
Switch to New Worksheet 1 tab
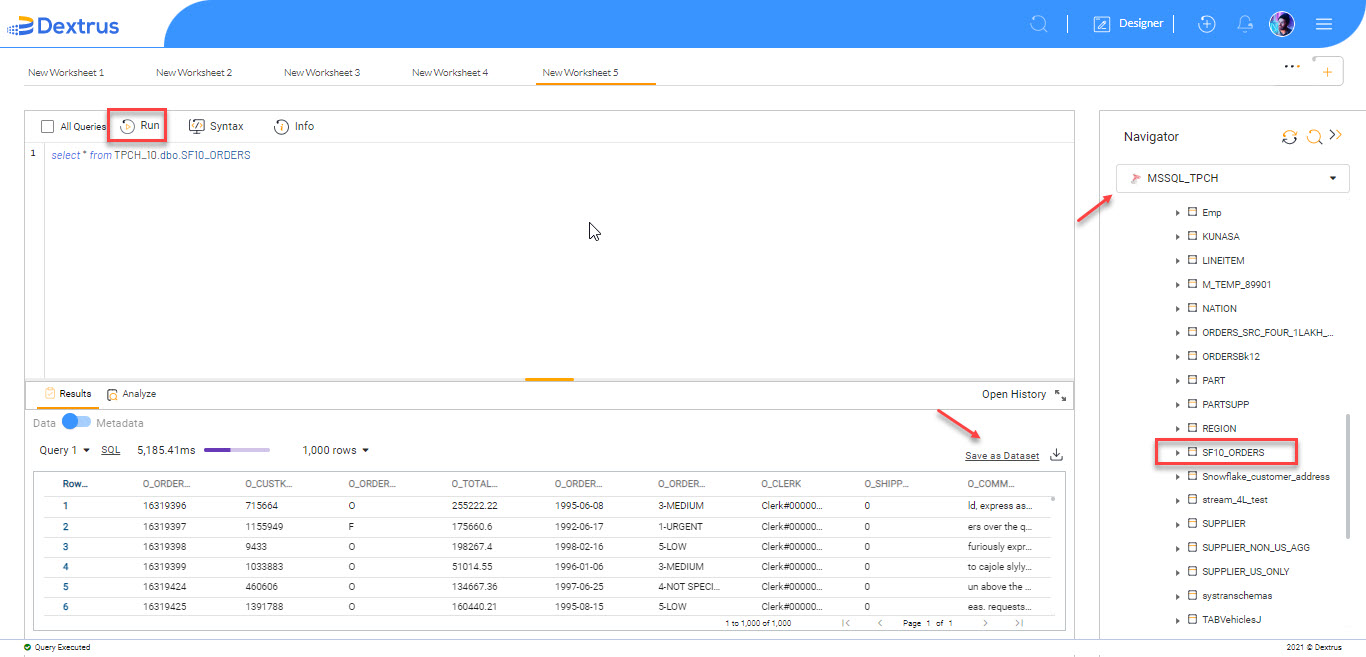coord(66,73)
